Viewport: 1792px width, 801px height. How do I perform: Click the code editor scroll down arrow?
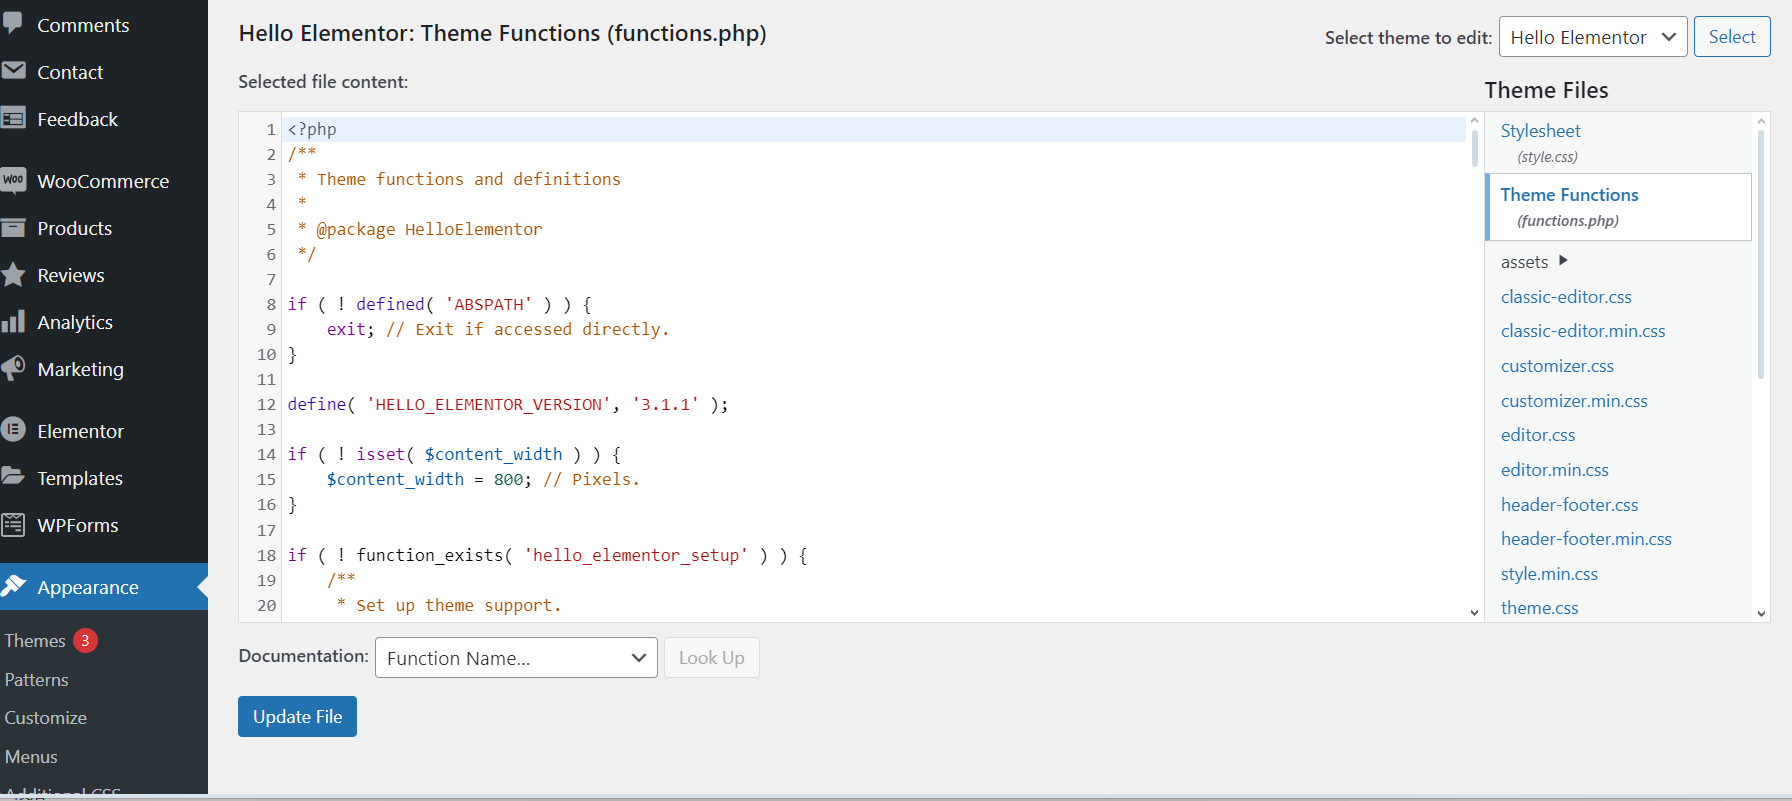[x=1474, y=613]
